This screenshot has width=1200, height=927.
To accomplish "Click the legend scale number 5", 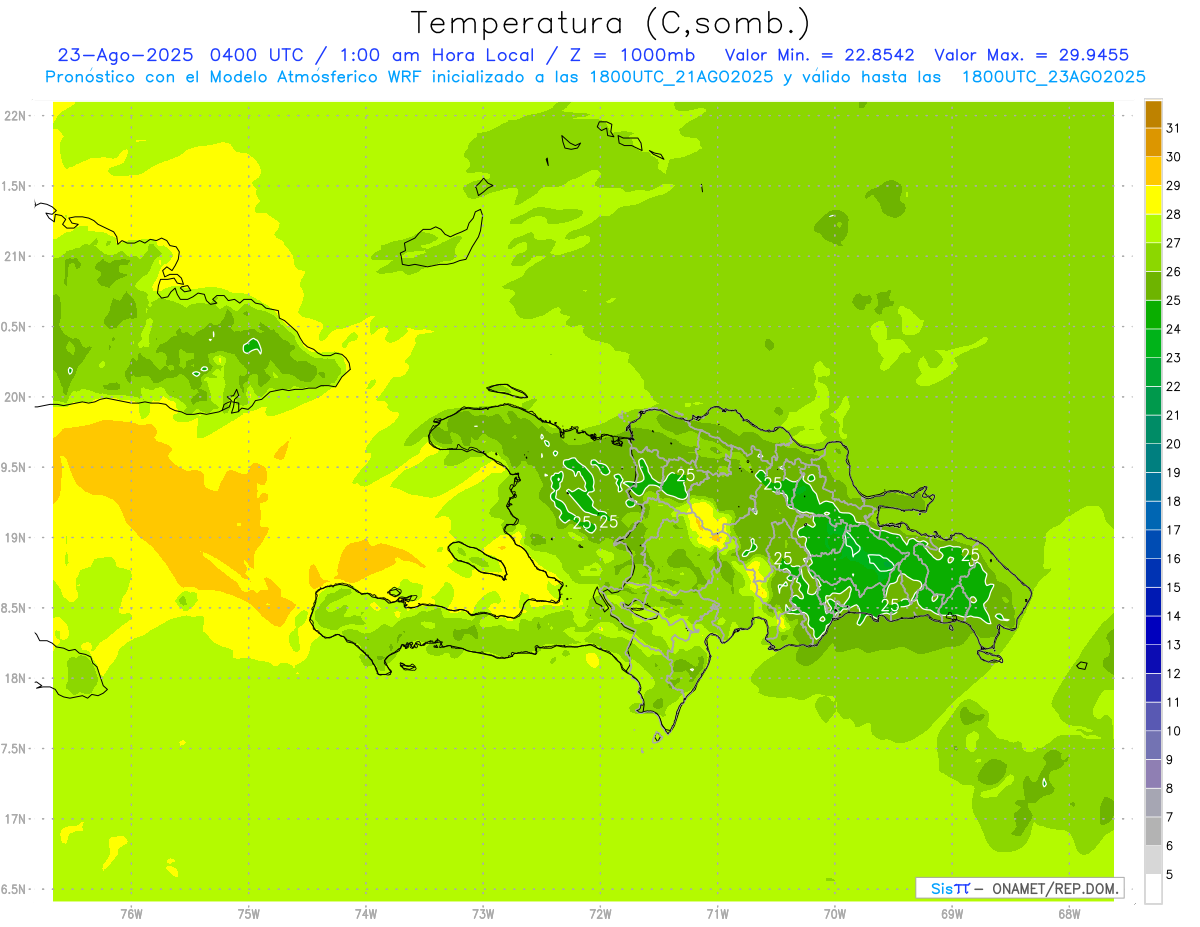I will click(x=1170, y=875).
